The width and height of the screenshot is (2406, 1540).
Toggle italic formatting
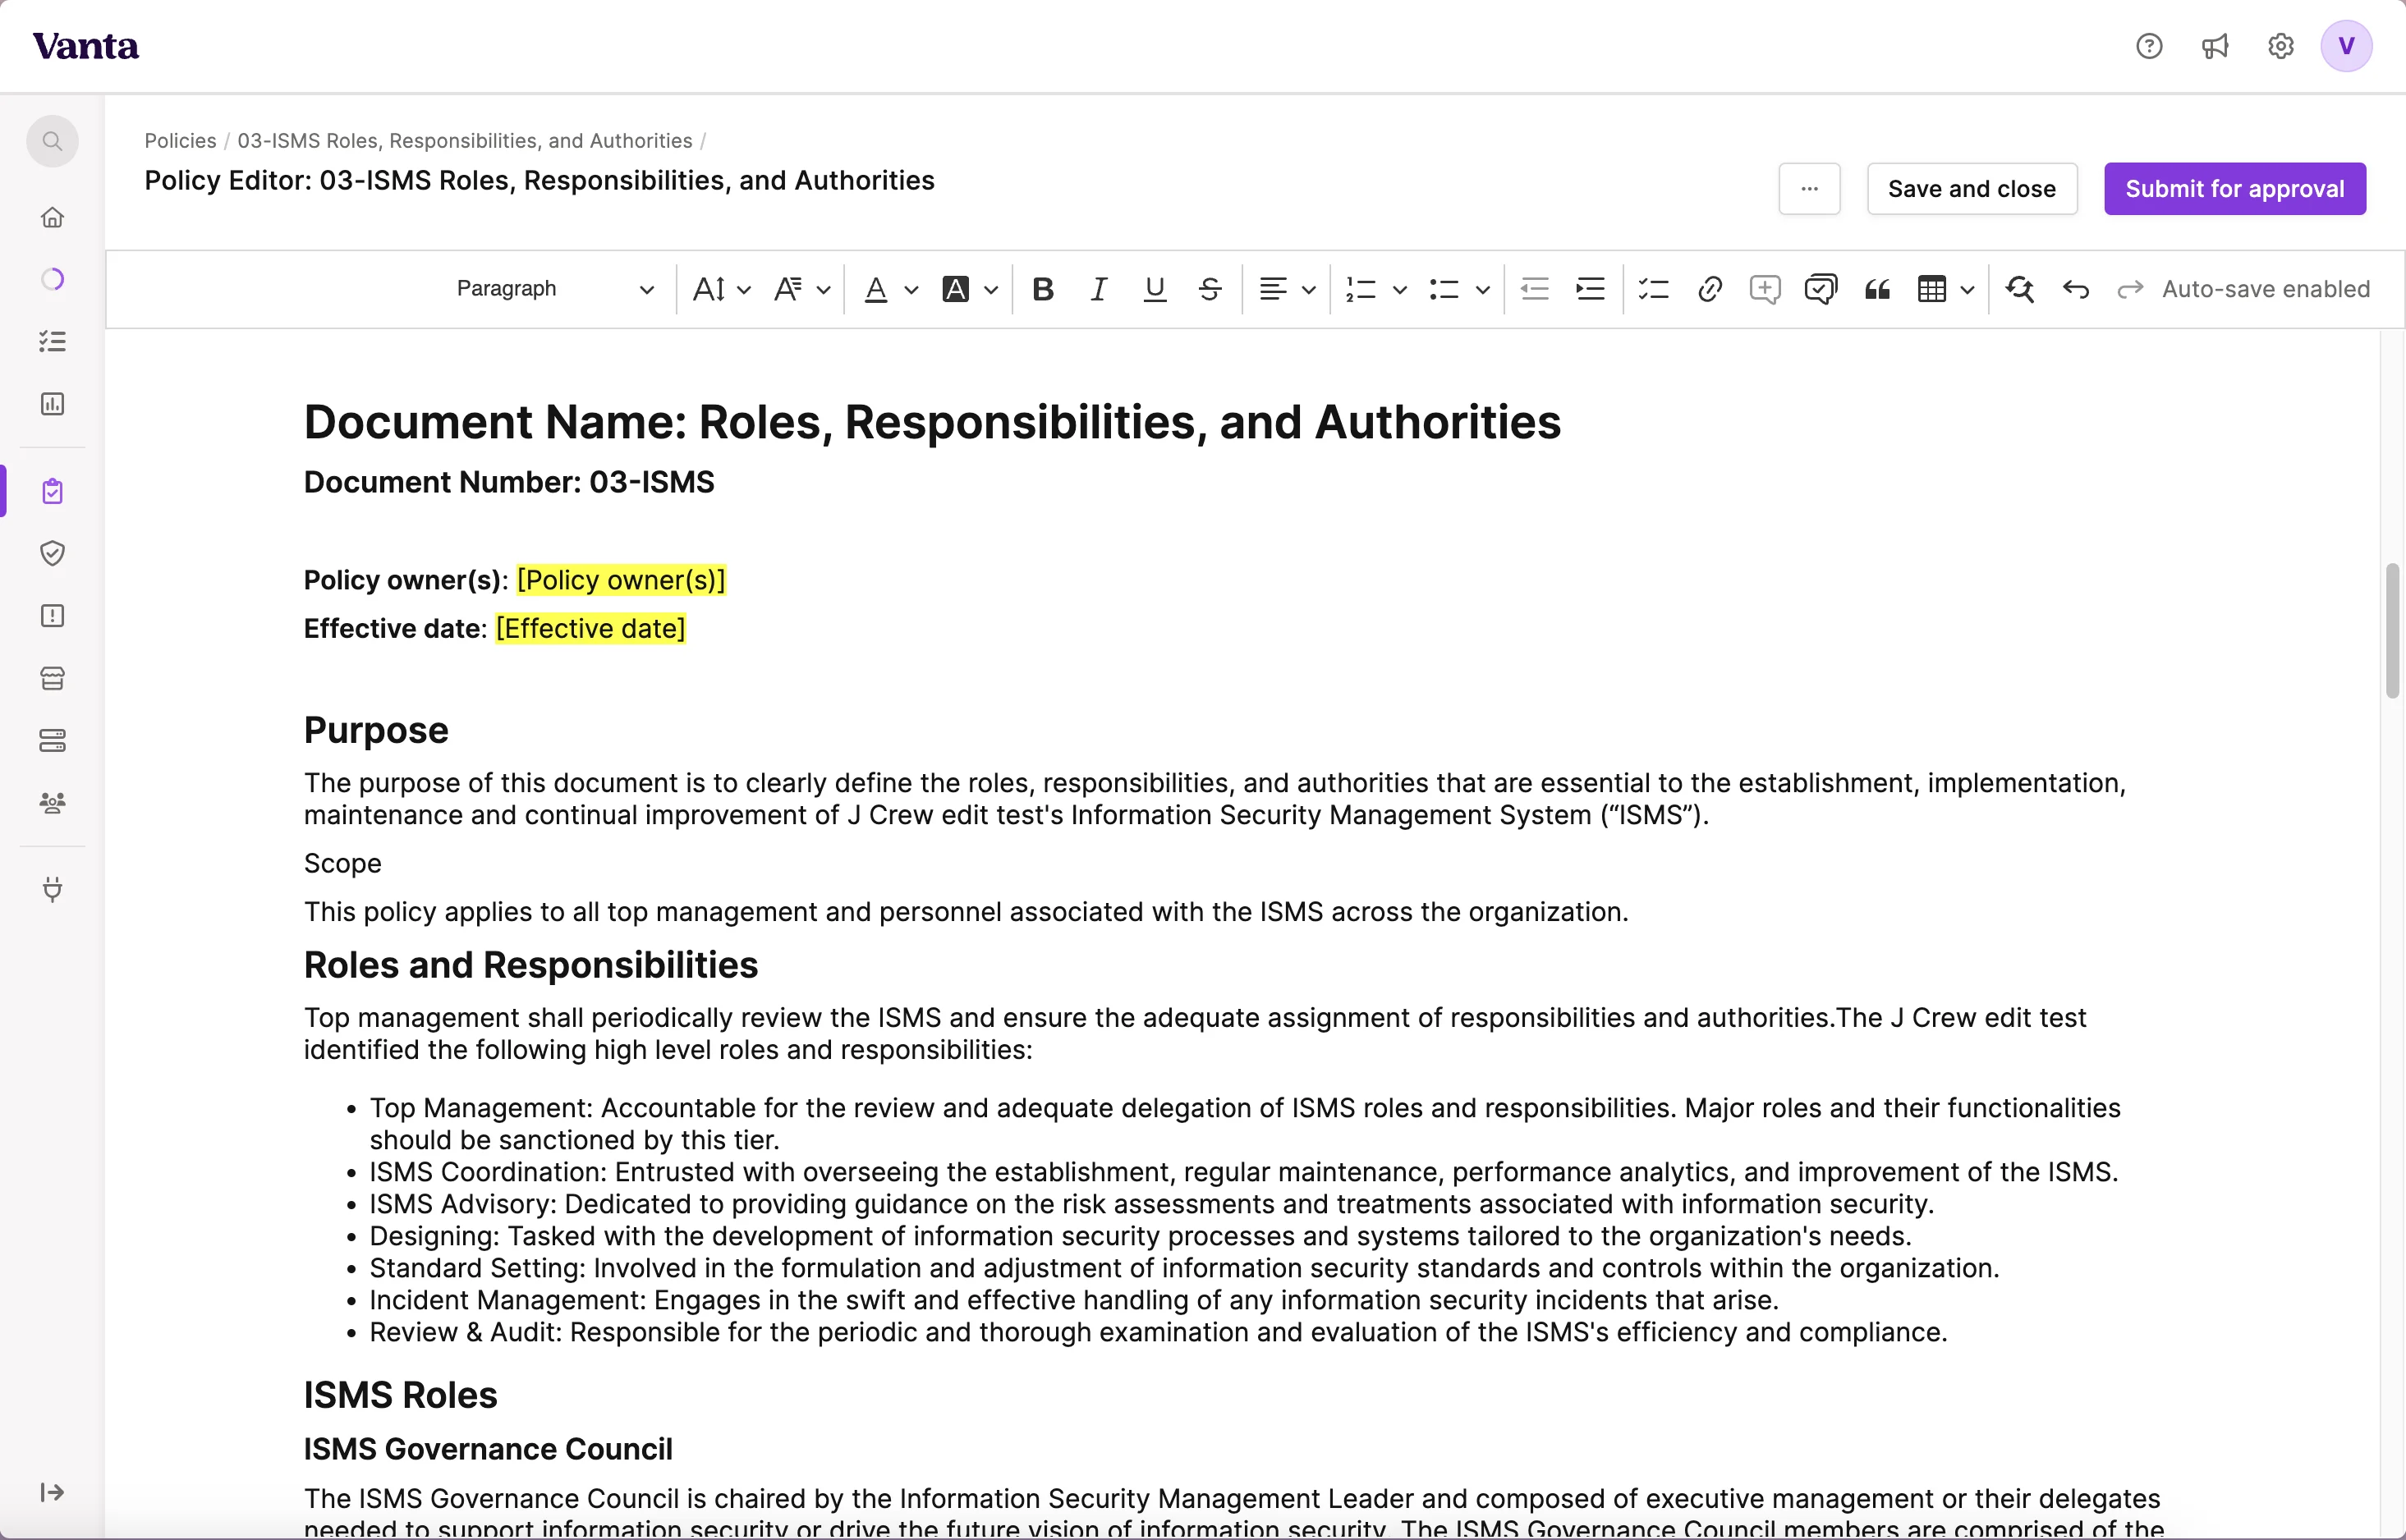pyautogui.click(x=1099, y=289)
